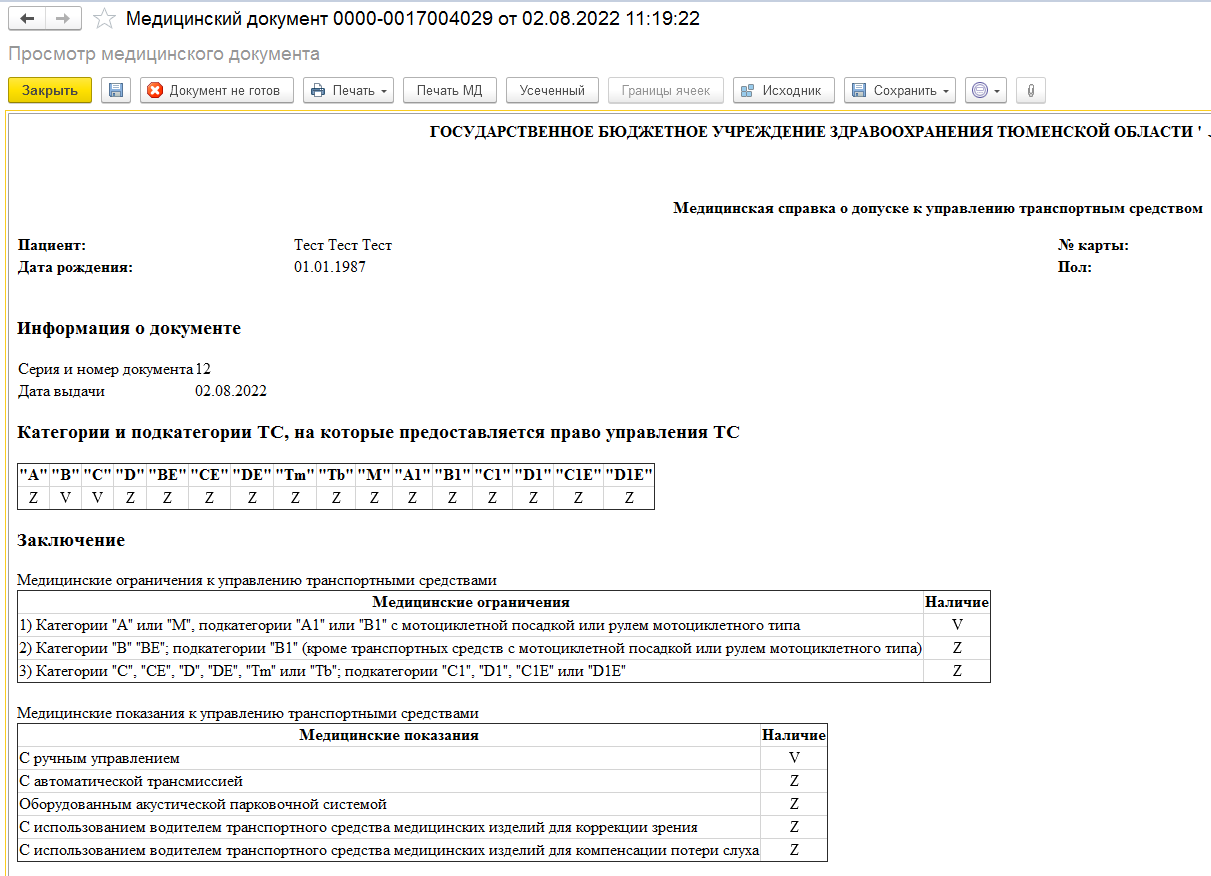Viewport: 1211px width, 876px height.
Task: Click the 'Печать МД' button
Action: tap(449, 90)
